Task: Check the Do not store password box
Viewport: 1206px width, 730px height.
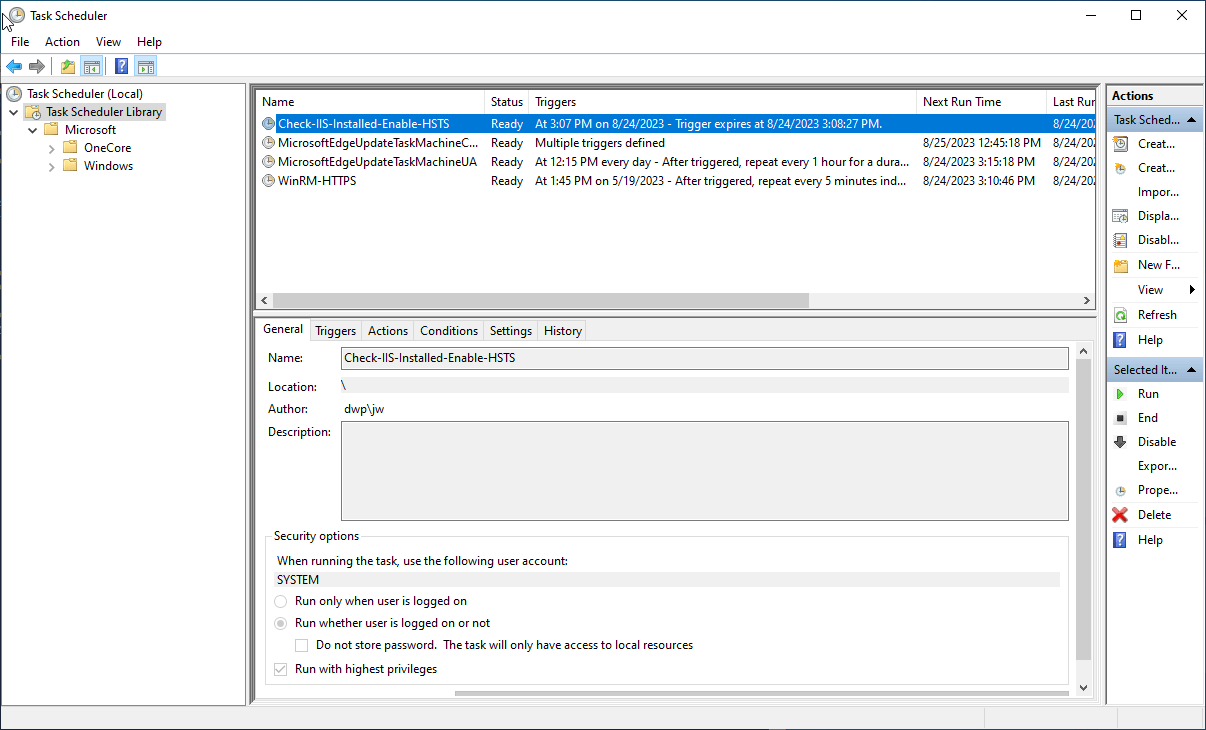Action: coord(302,645)
